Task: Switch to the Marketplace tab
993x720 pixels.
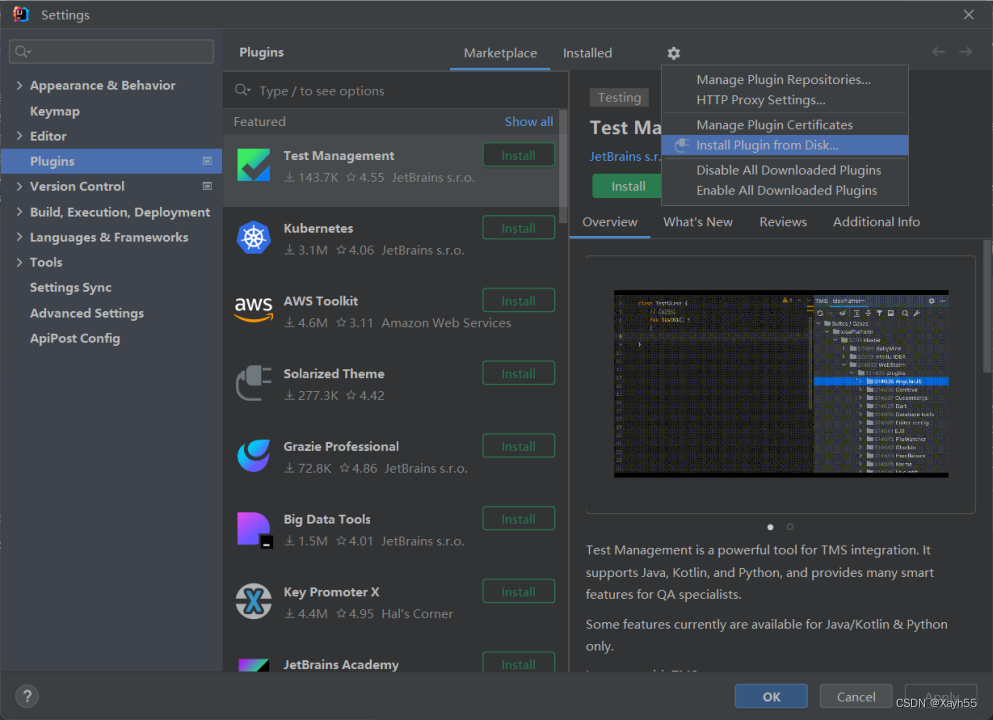Action: [500, 53]
